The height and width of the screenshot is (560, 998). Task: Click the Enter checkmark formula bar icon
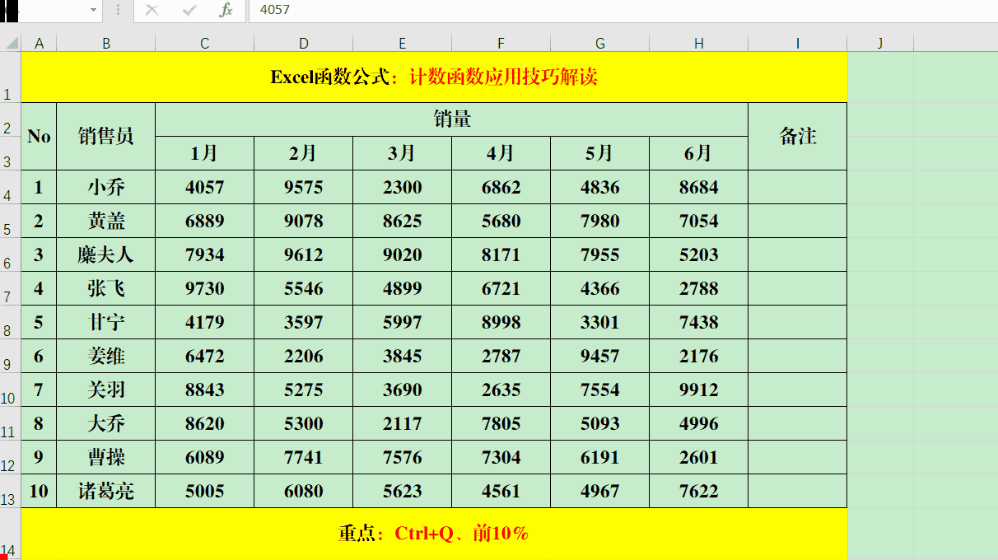click(189, 10)
